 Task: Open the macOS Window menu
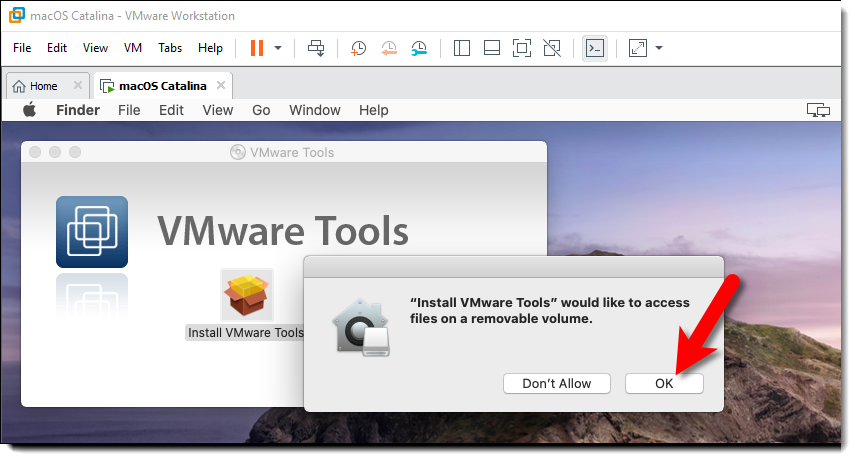[315, 110]
